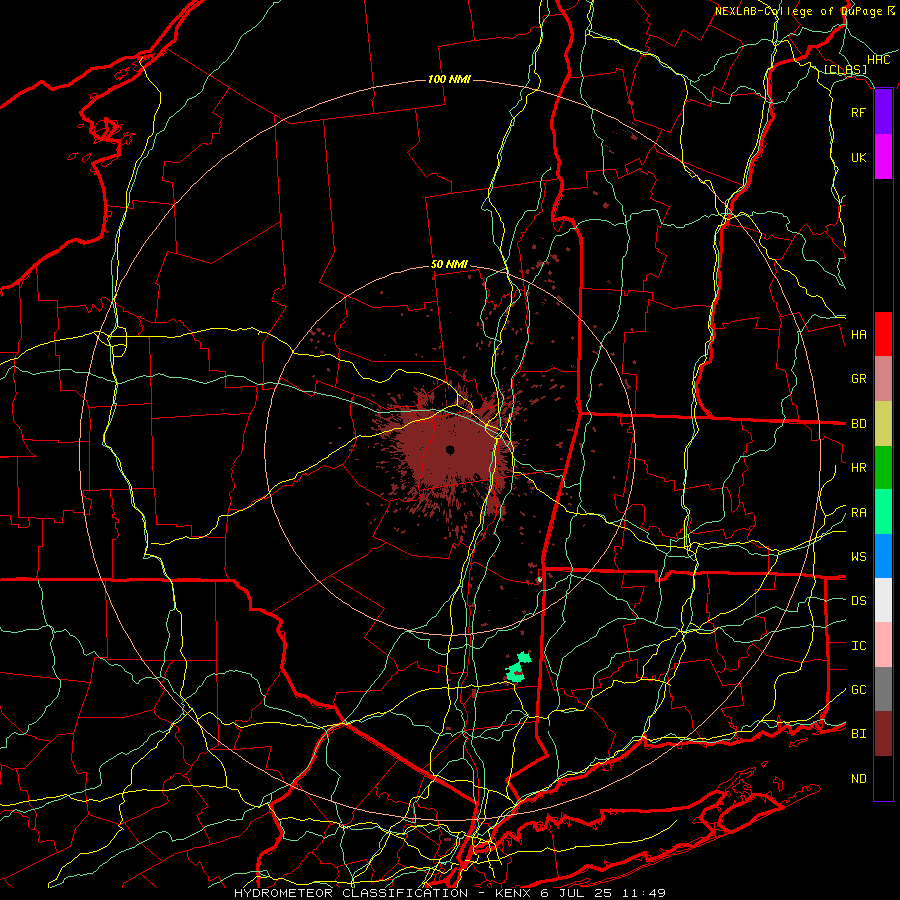
Task: Click the black radar site dot at center
Action: click(x=450, y=450)
